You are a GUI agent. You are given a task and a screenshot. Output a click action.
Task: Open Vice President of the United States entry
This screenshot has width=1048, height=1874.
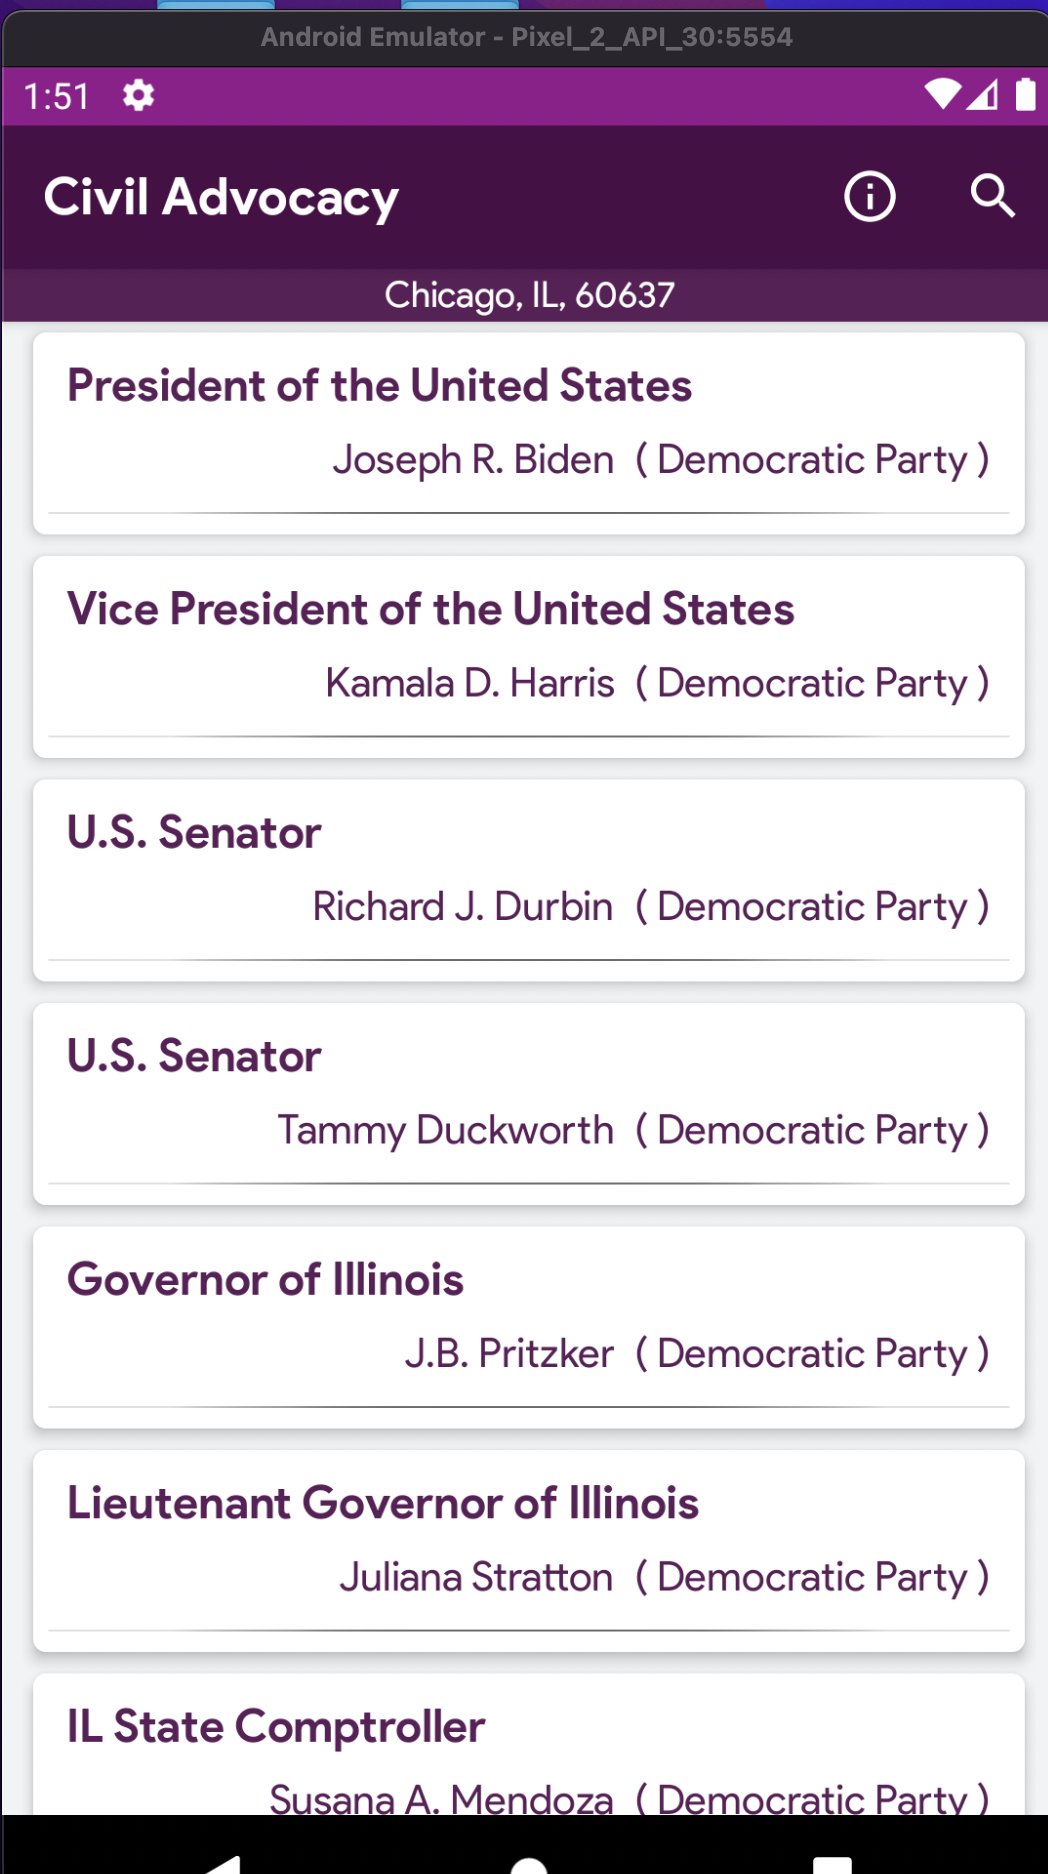528,656
